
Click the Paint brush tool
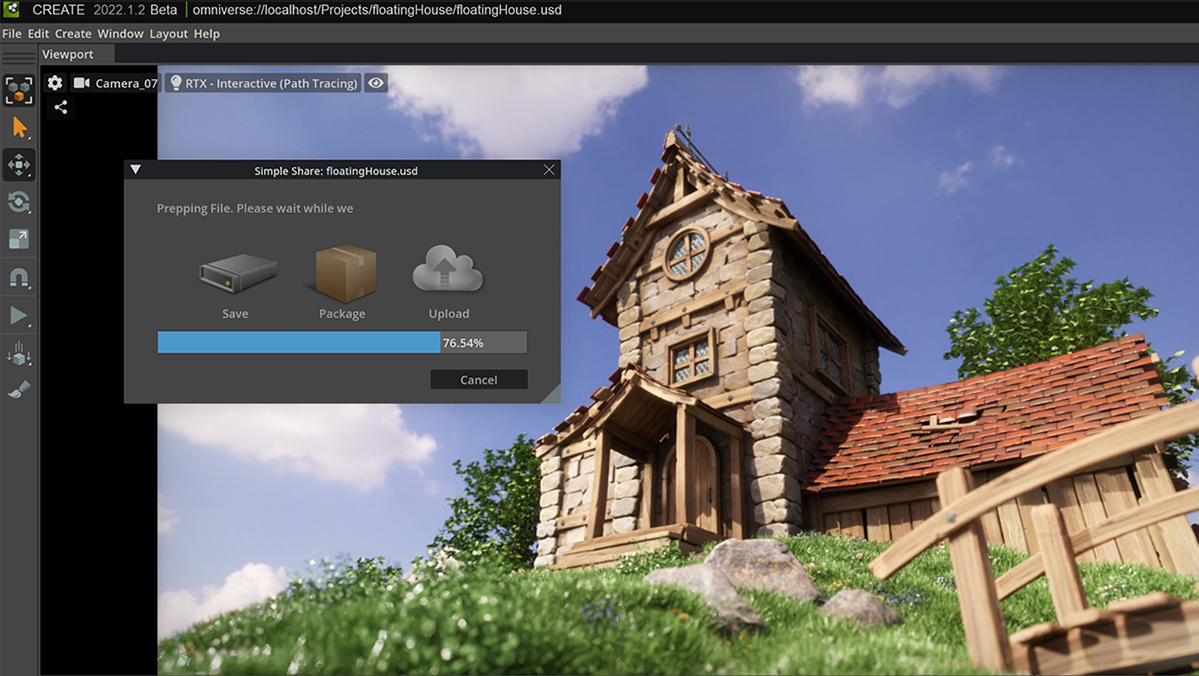tap(19, 390)
